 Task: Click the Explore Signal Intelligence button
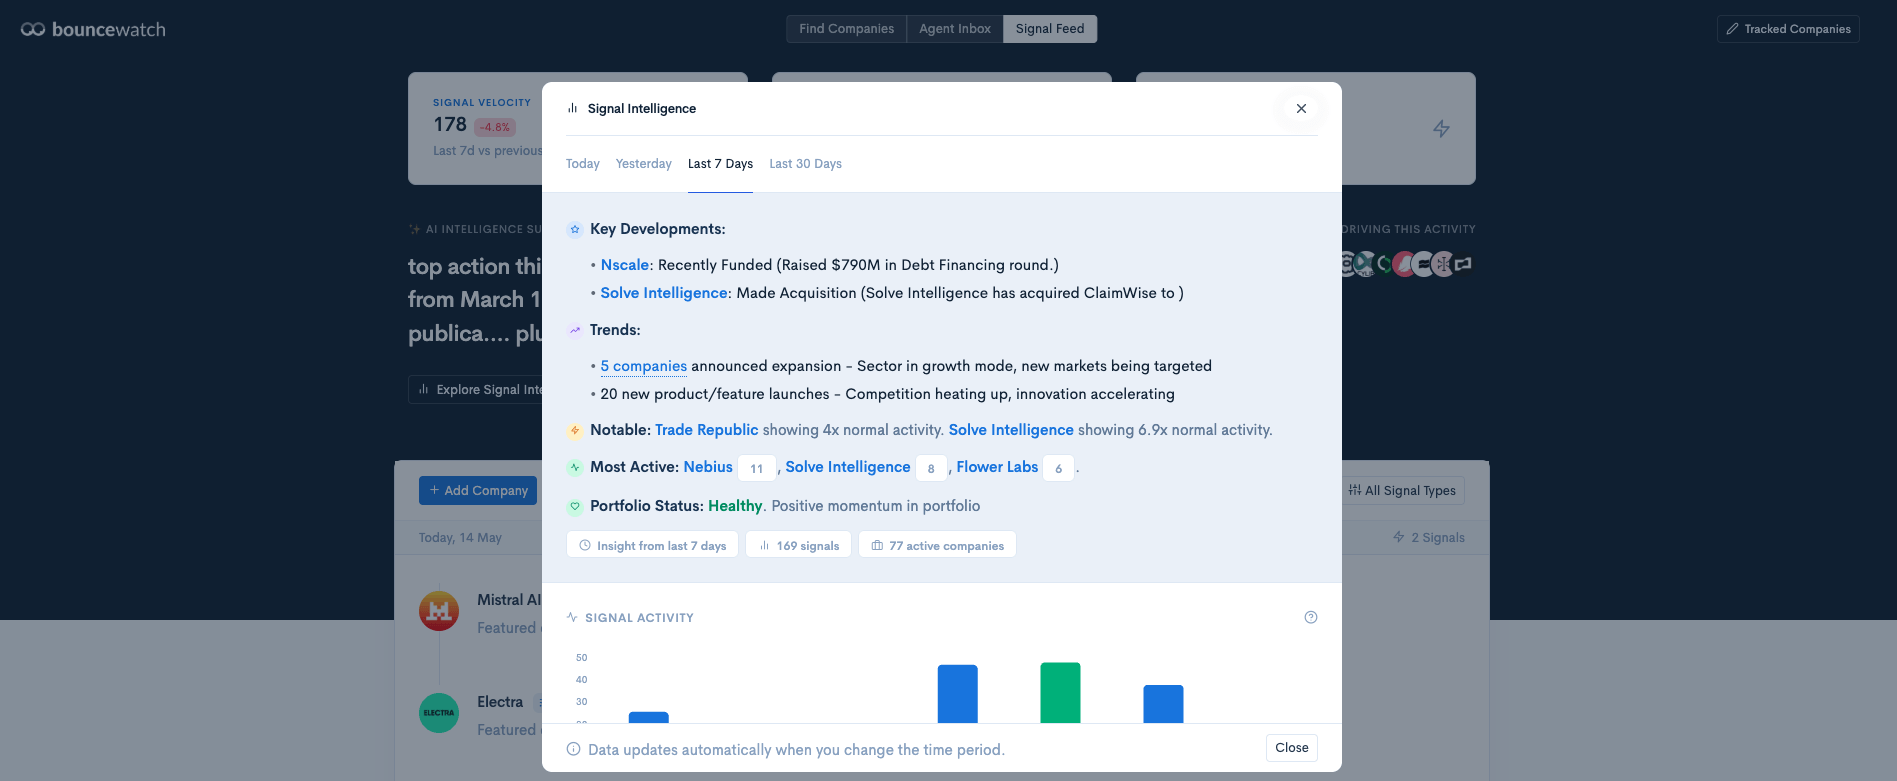(477, 389)
